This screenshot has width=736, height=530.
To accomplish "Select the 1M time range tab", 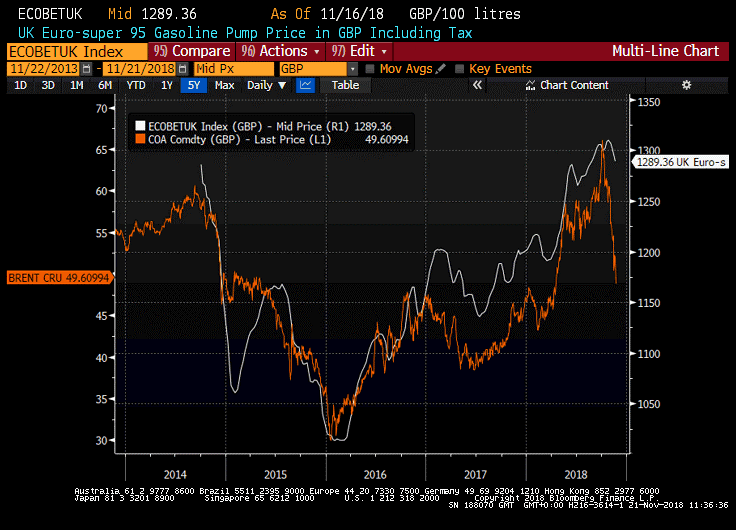I will coord(77,85).
